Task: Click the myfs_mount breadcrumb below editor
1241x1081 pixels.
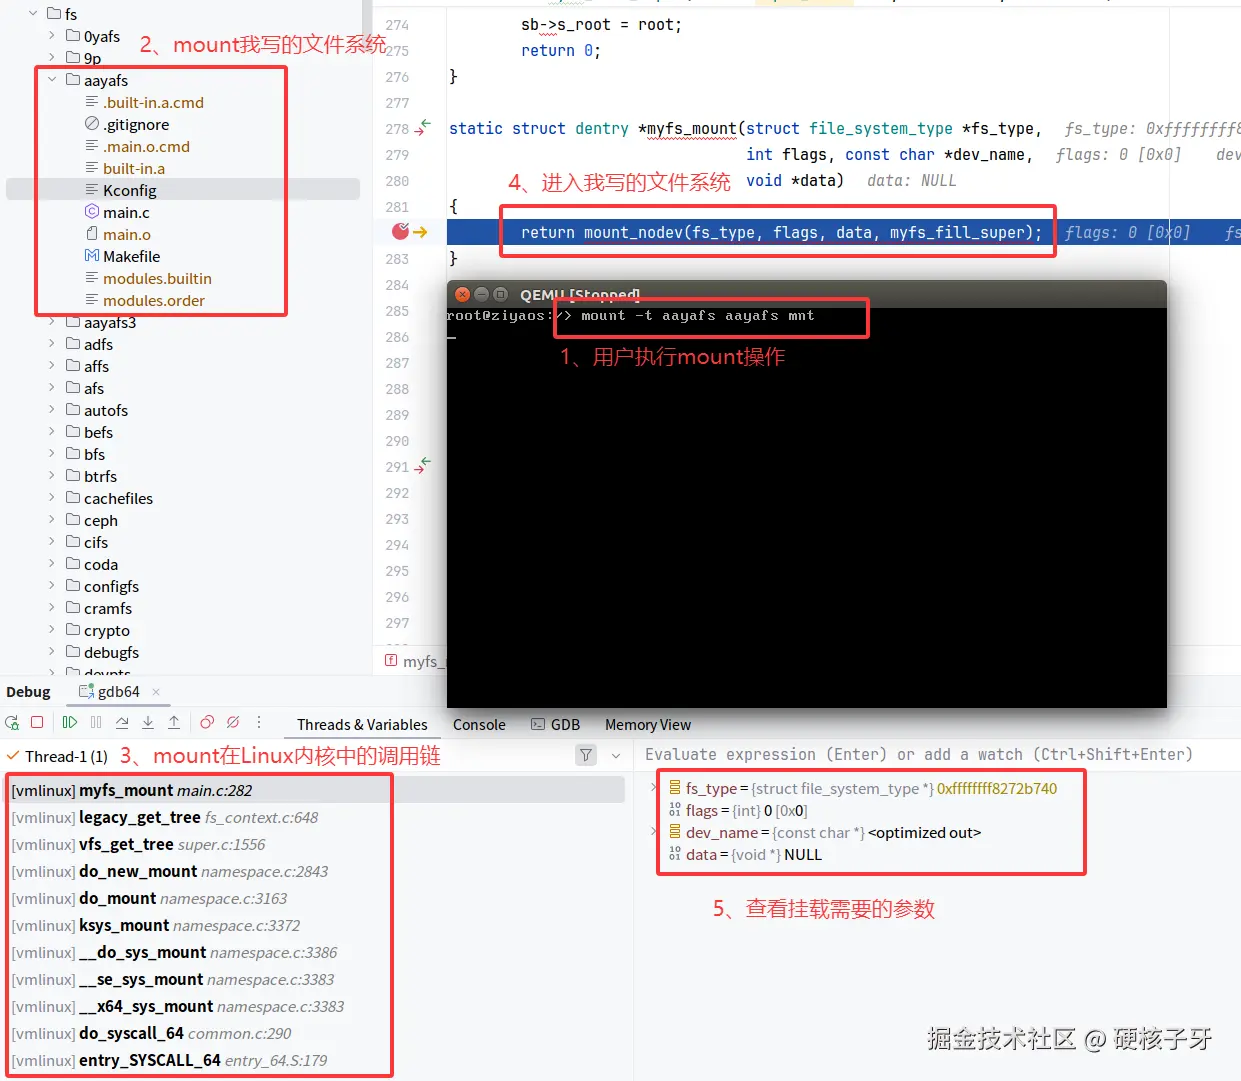Action: pyautogui.click(x=414, y=661)
